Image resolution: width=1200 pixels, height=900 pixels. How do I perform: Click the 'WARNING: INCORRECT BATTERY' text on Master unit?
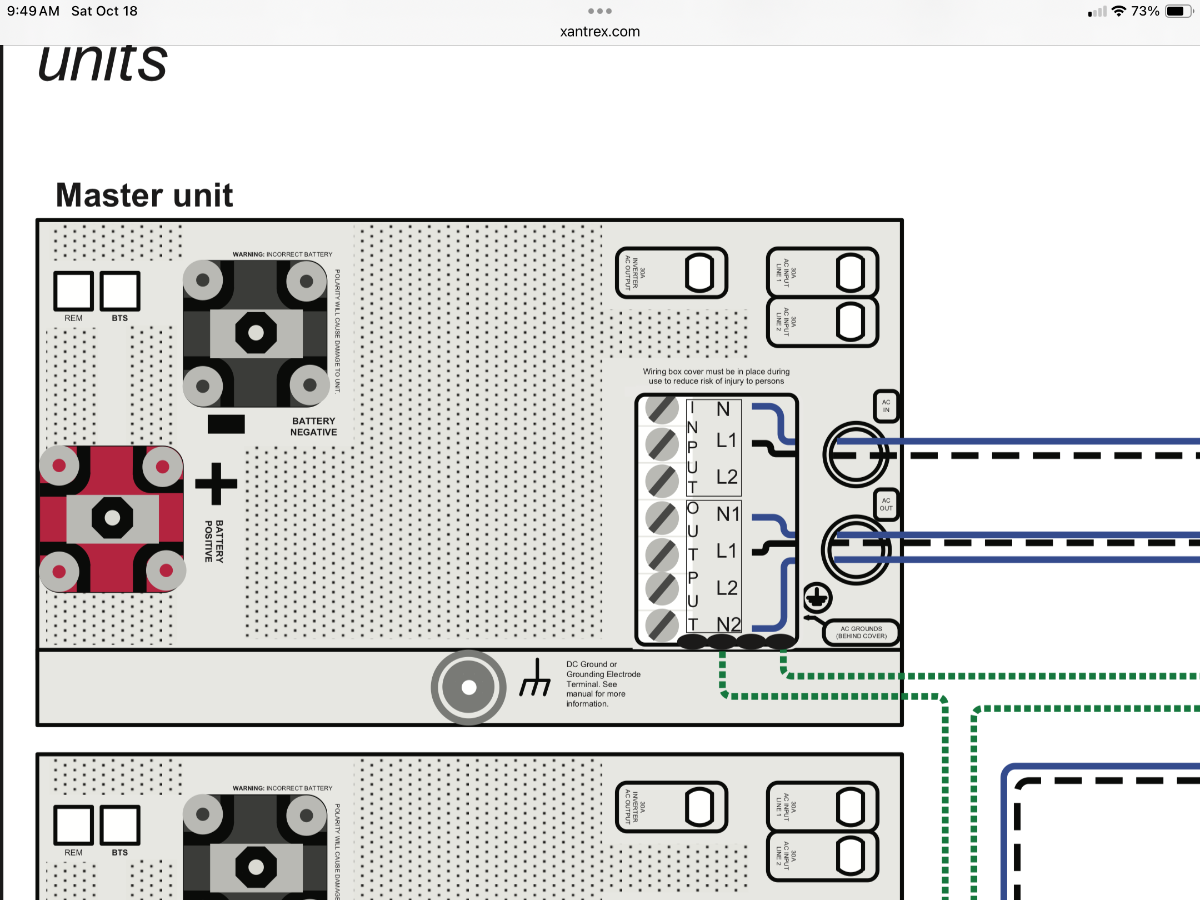[282, 254]
